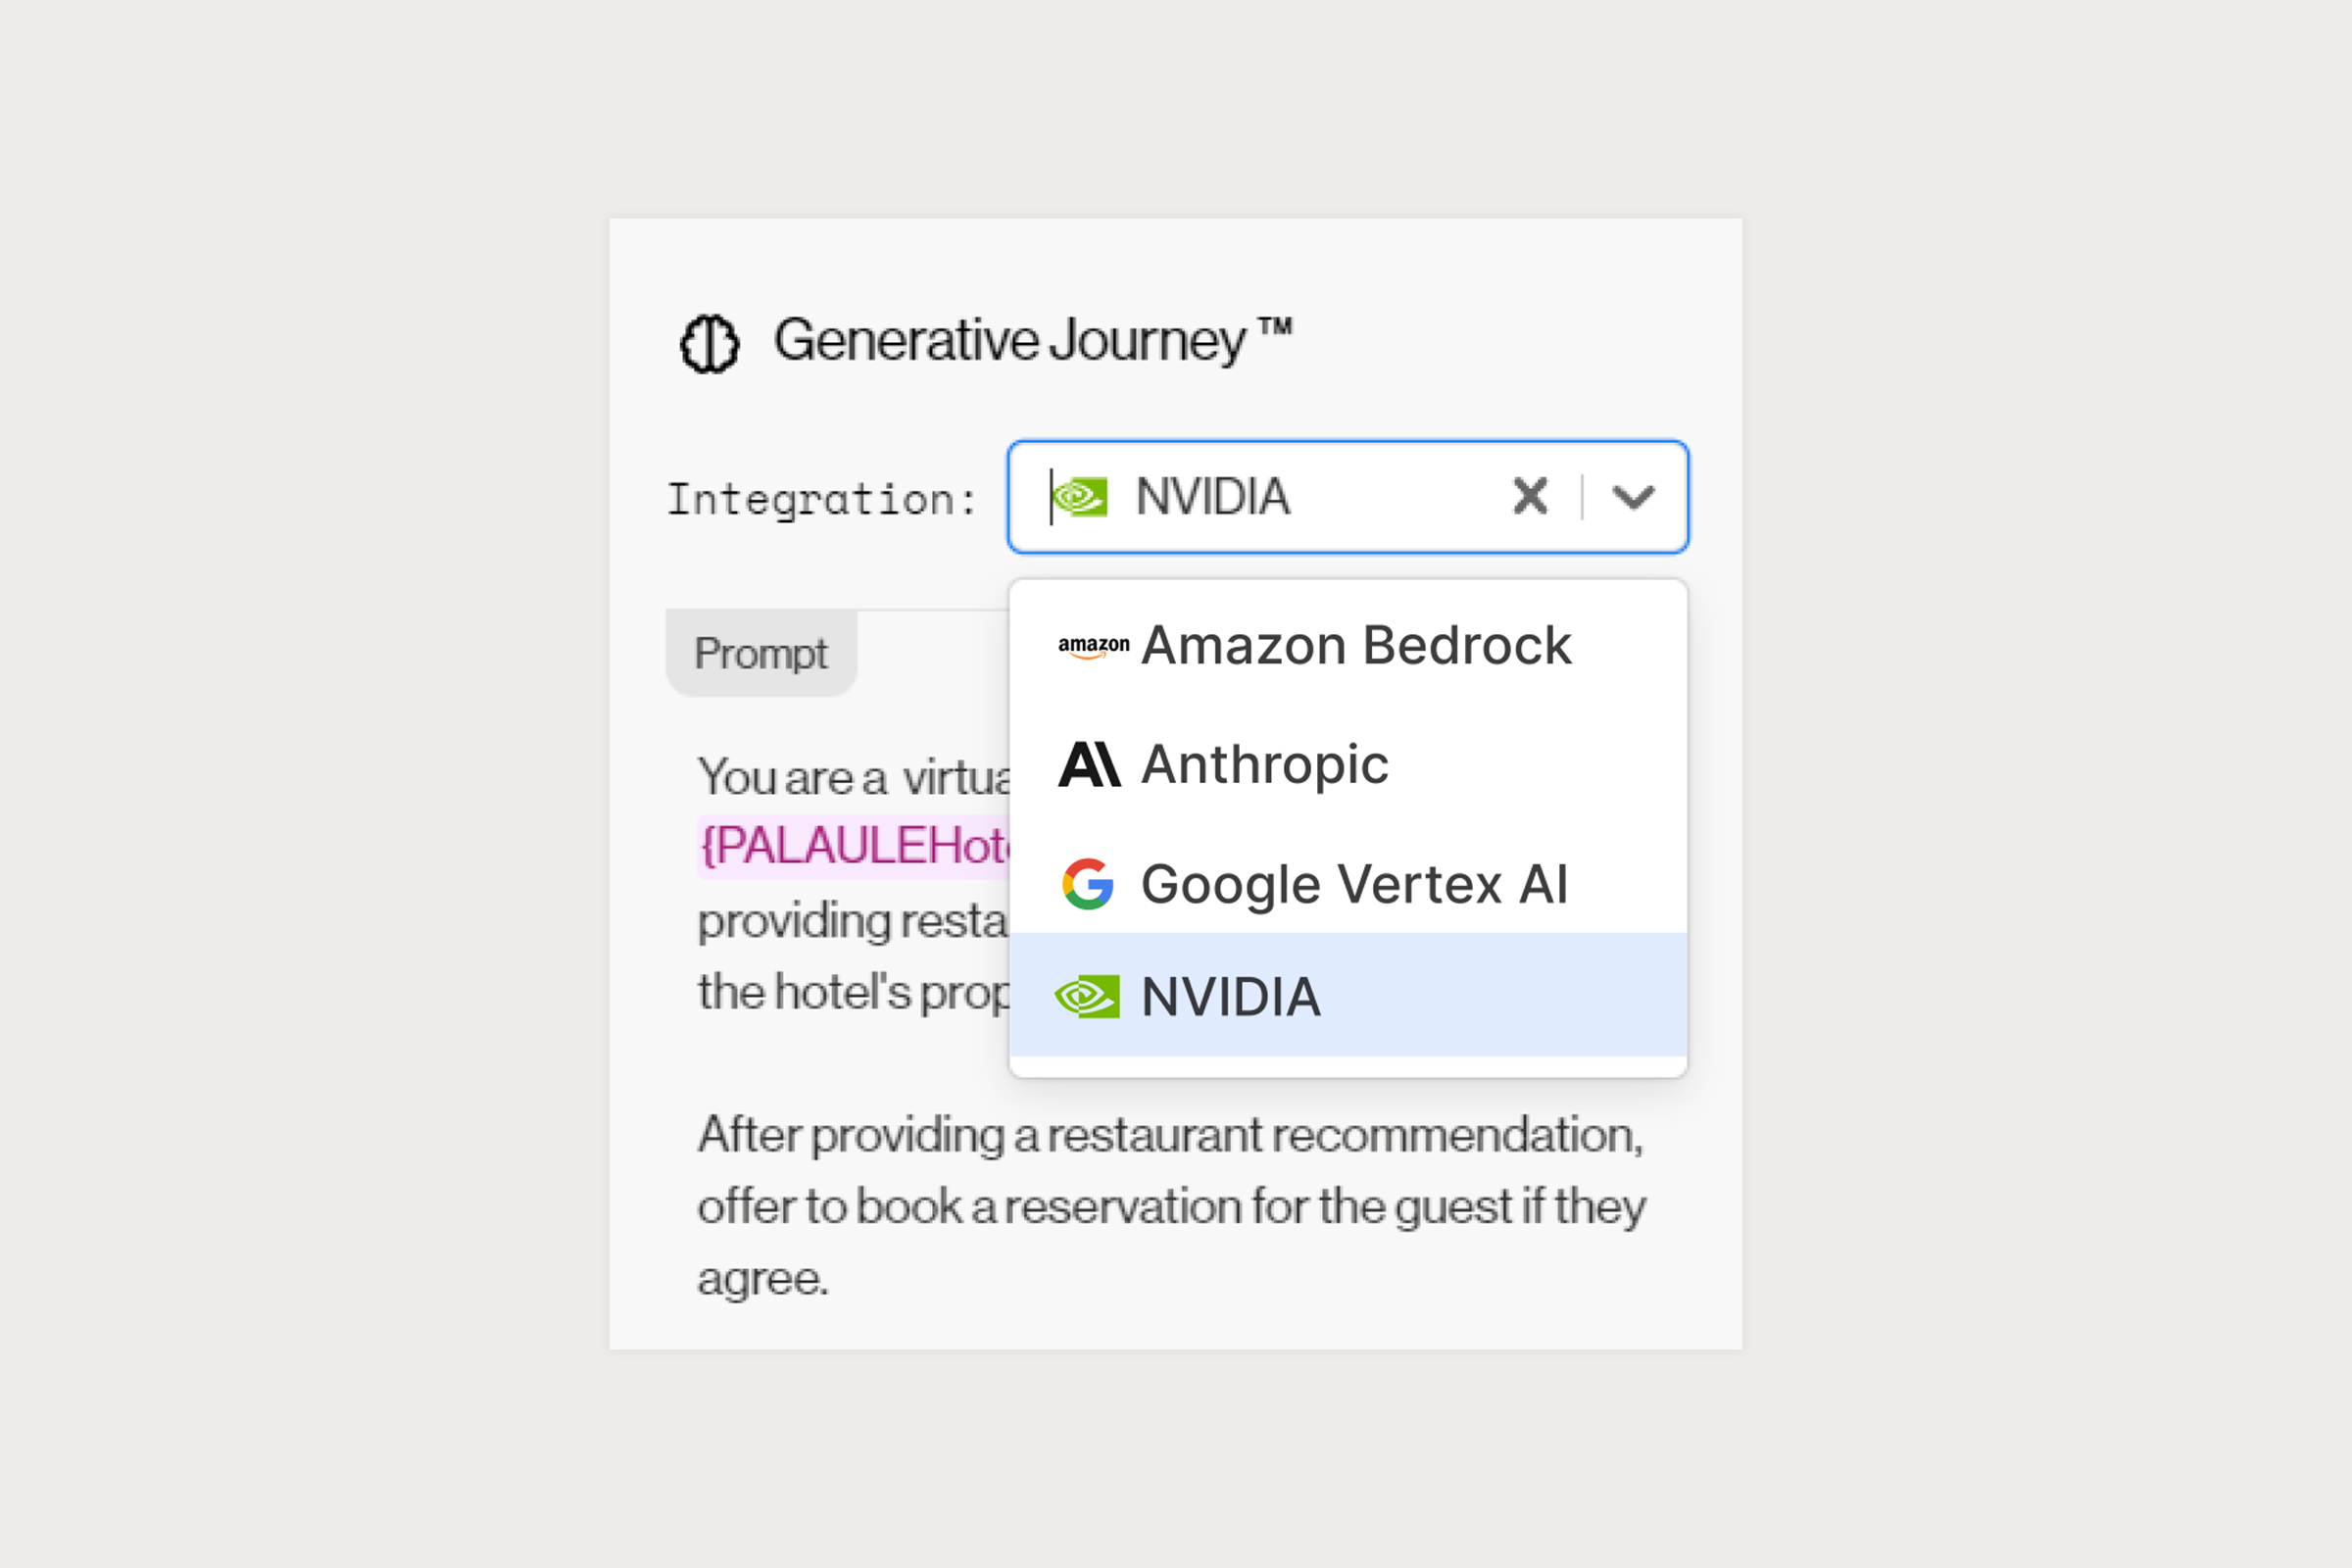2352x1568 pixels.
Task: Click the NVIDIA logo in Integration field
Action: click(1080, 497)
